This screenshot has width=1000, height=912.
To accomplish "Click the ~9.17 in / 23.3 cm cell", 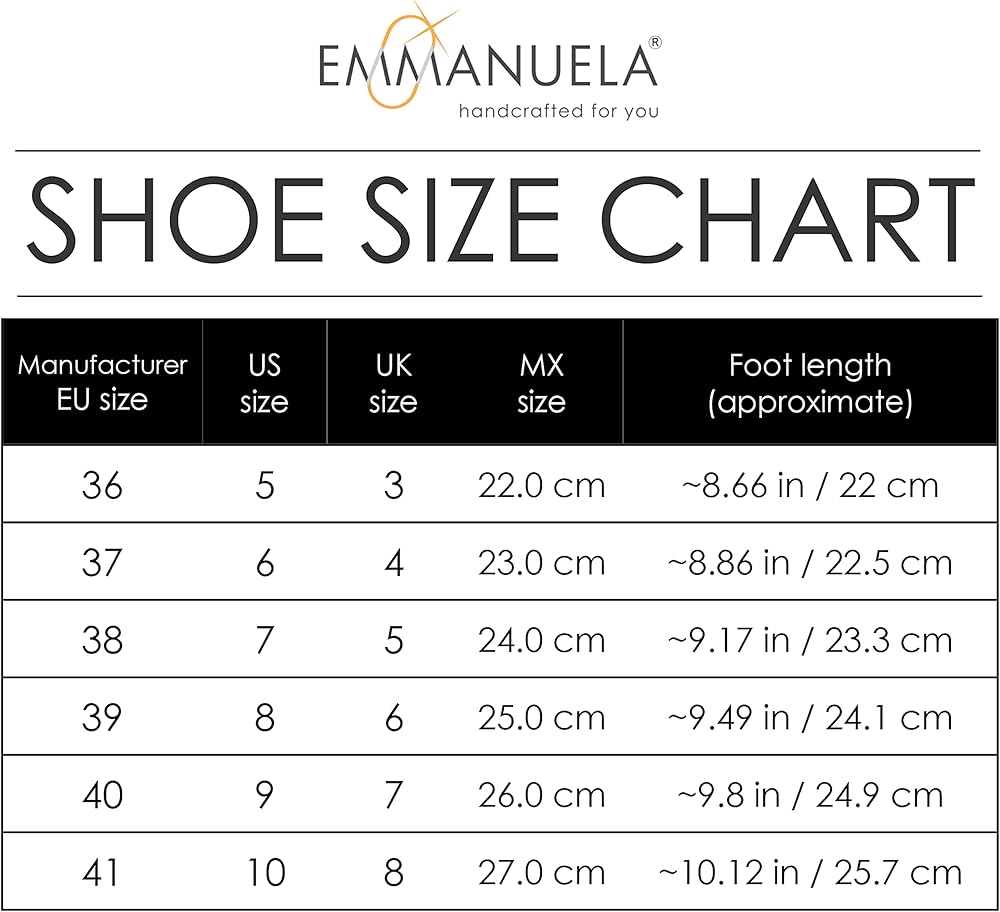I will pos(809,640).
